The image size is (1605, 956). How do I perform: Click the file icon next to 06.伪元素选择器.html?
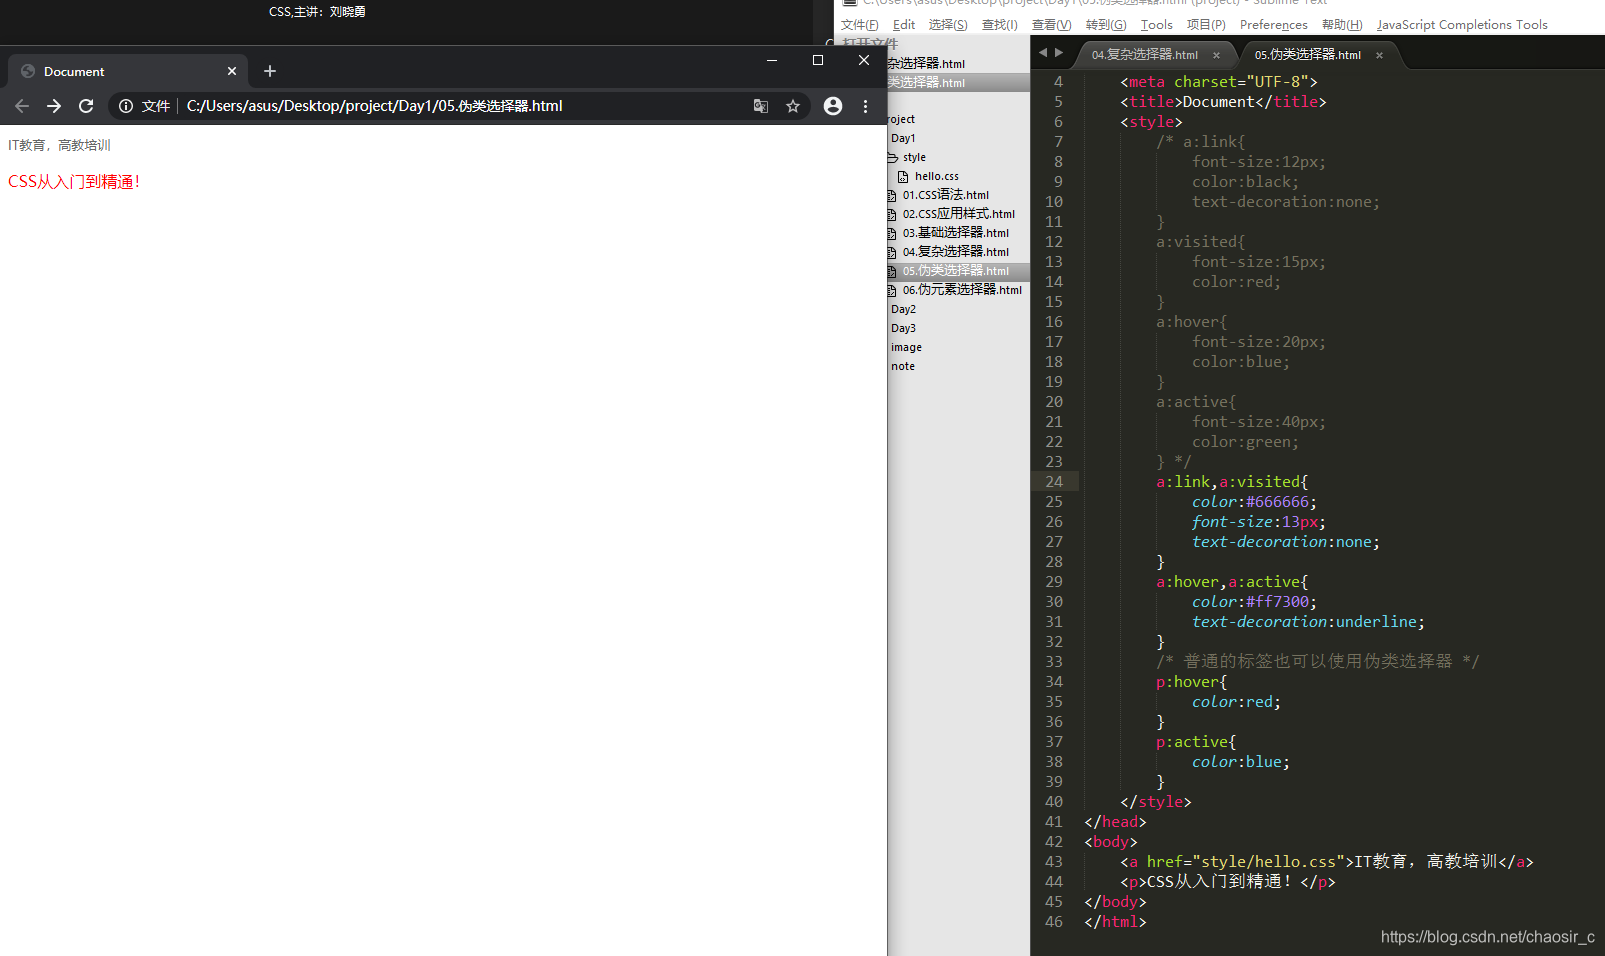pos(892,291)
